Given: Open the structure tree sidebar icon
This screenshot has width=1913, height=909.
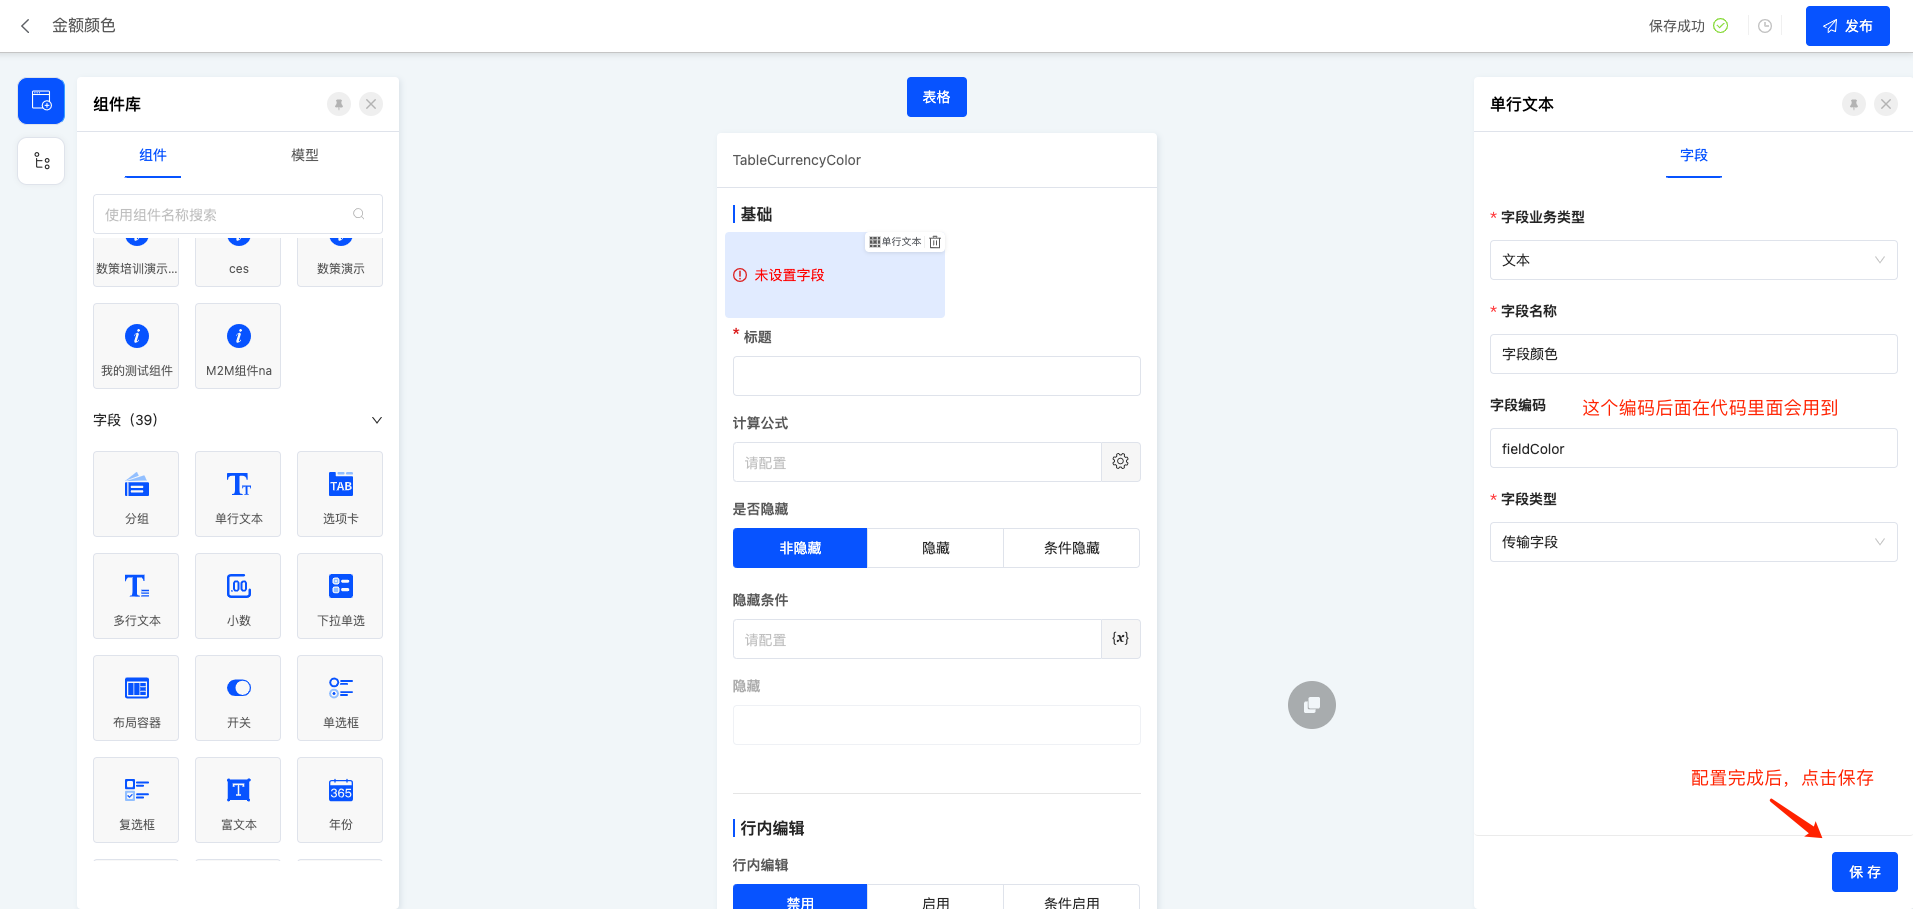Looking at the screenshot, I should click(x=41, y=161).
